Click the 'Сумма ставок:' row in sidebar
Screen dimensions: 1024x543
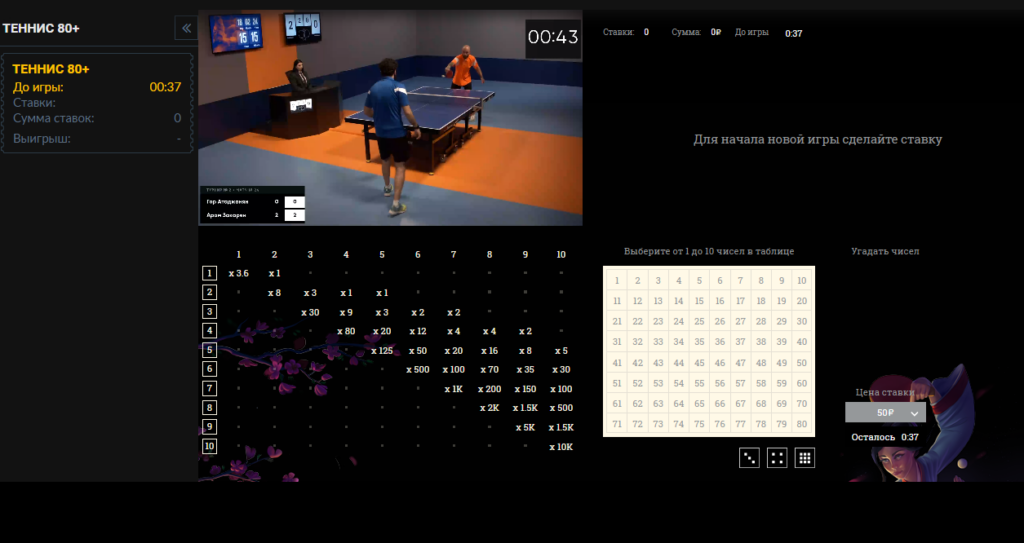(x=97, y=118)
